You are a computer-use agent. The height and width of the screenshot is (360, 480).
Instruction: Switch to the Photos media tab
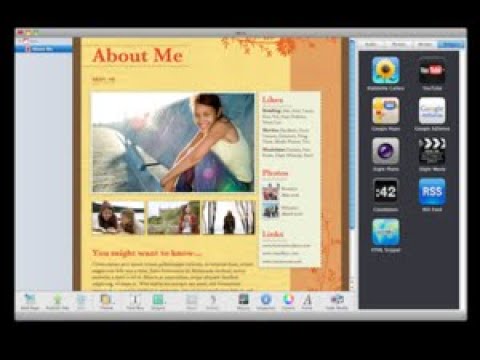click(x=398, y=44)
